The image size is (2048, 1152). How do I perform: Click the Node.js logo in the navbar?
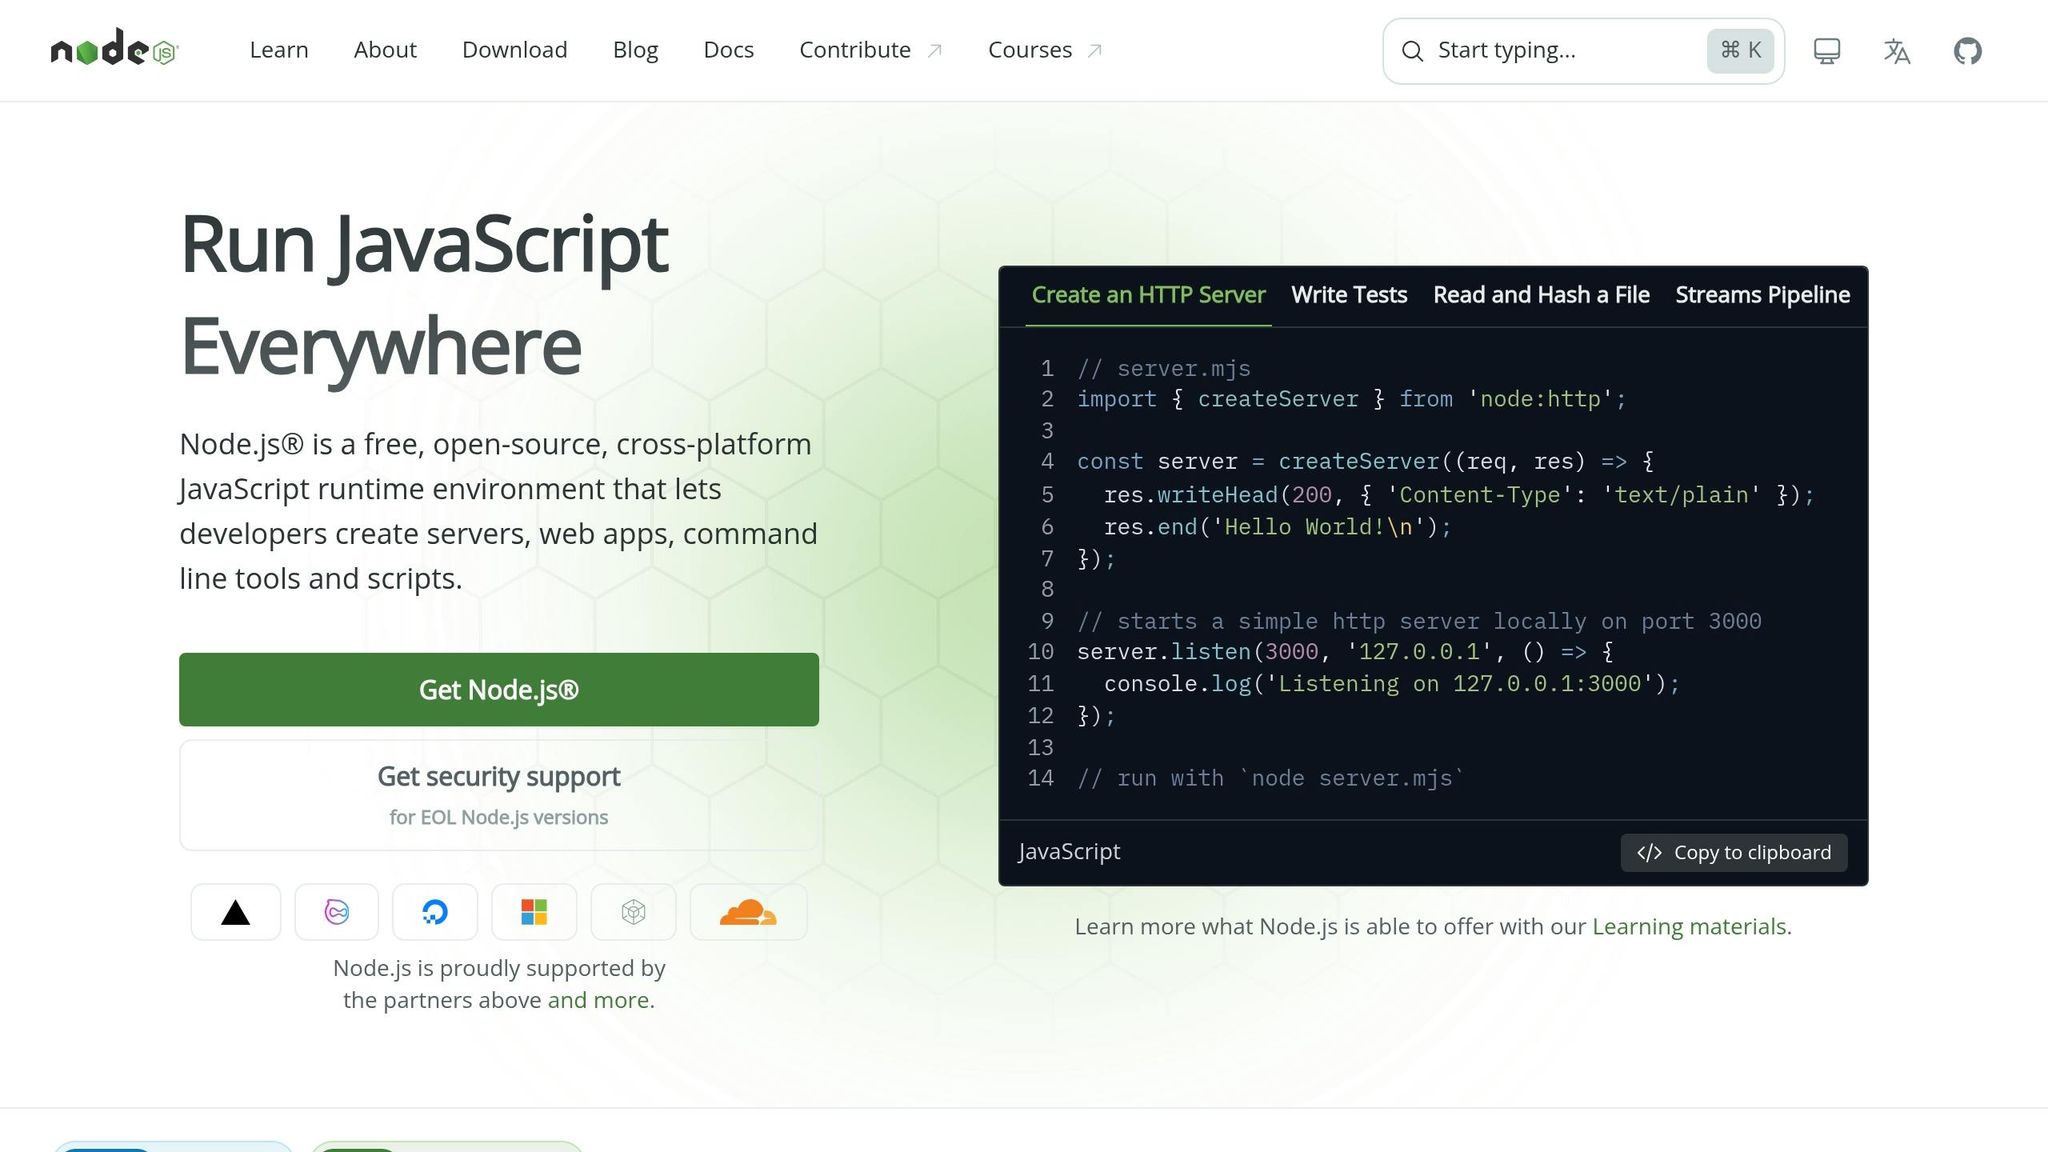tap(112, 50)
